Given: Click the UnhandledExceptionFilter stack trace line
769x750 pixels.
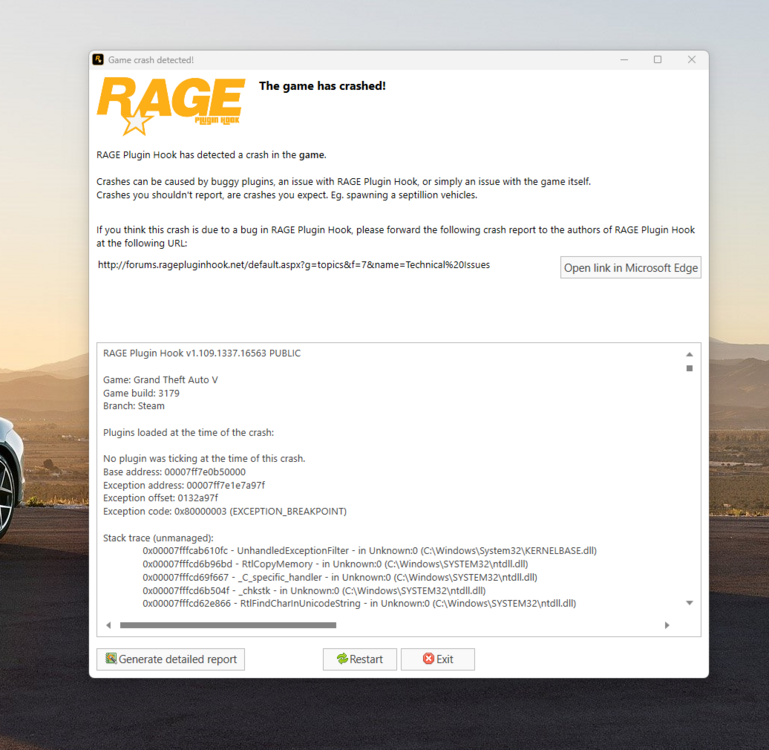Looking at the screenshot, I should click(x=369, y=551).
